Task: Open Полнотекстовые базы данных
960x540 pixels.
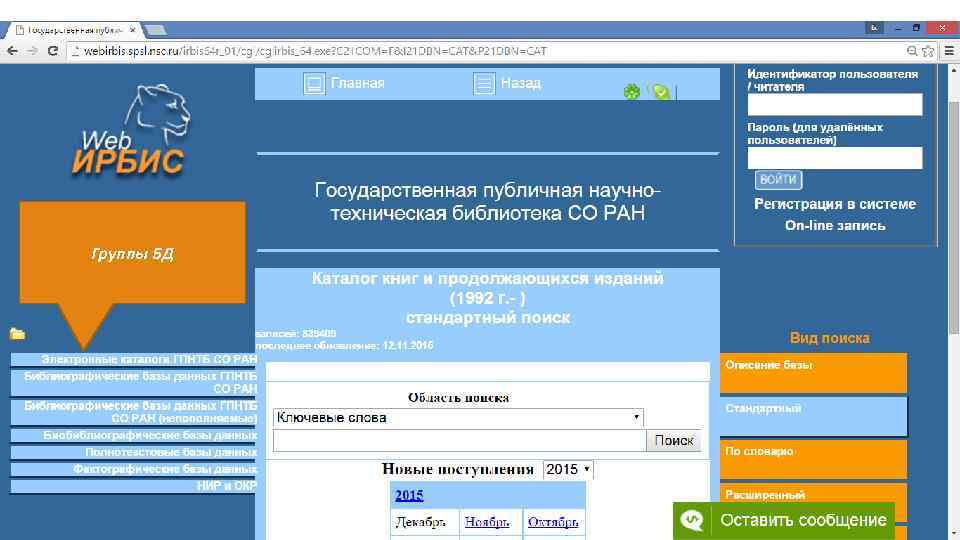Action: point(133,452)
